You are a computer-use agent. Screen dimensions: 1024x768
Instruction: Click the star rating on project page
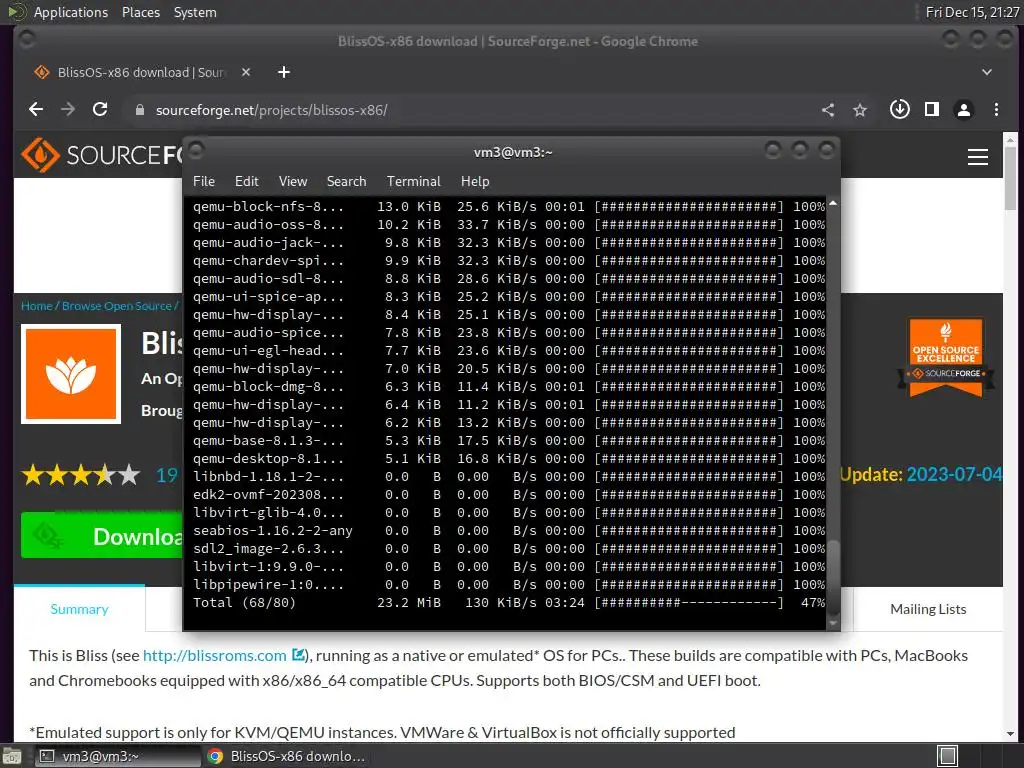(x=81, y=475)
